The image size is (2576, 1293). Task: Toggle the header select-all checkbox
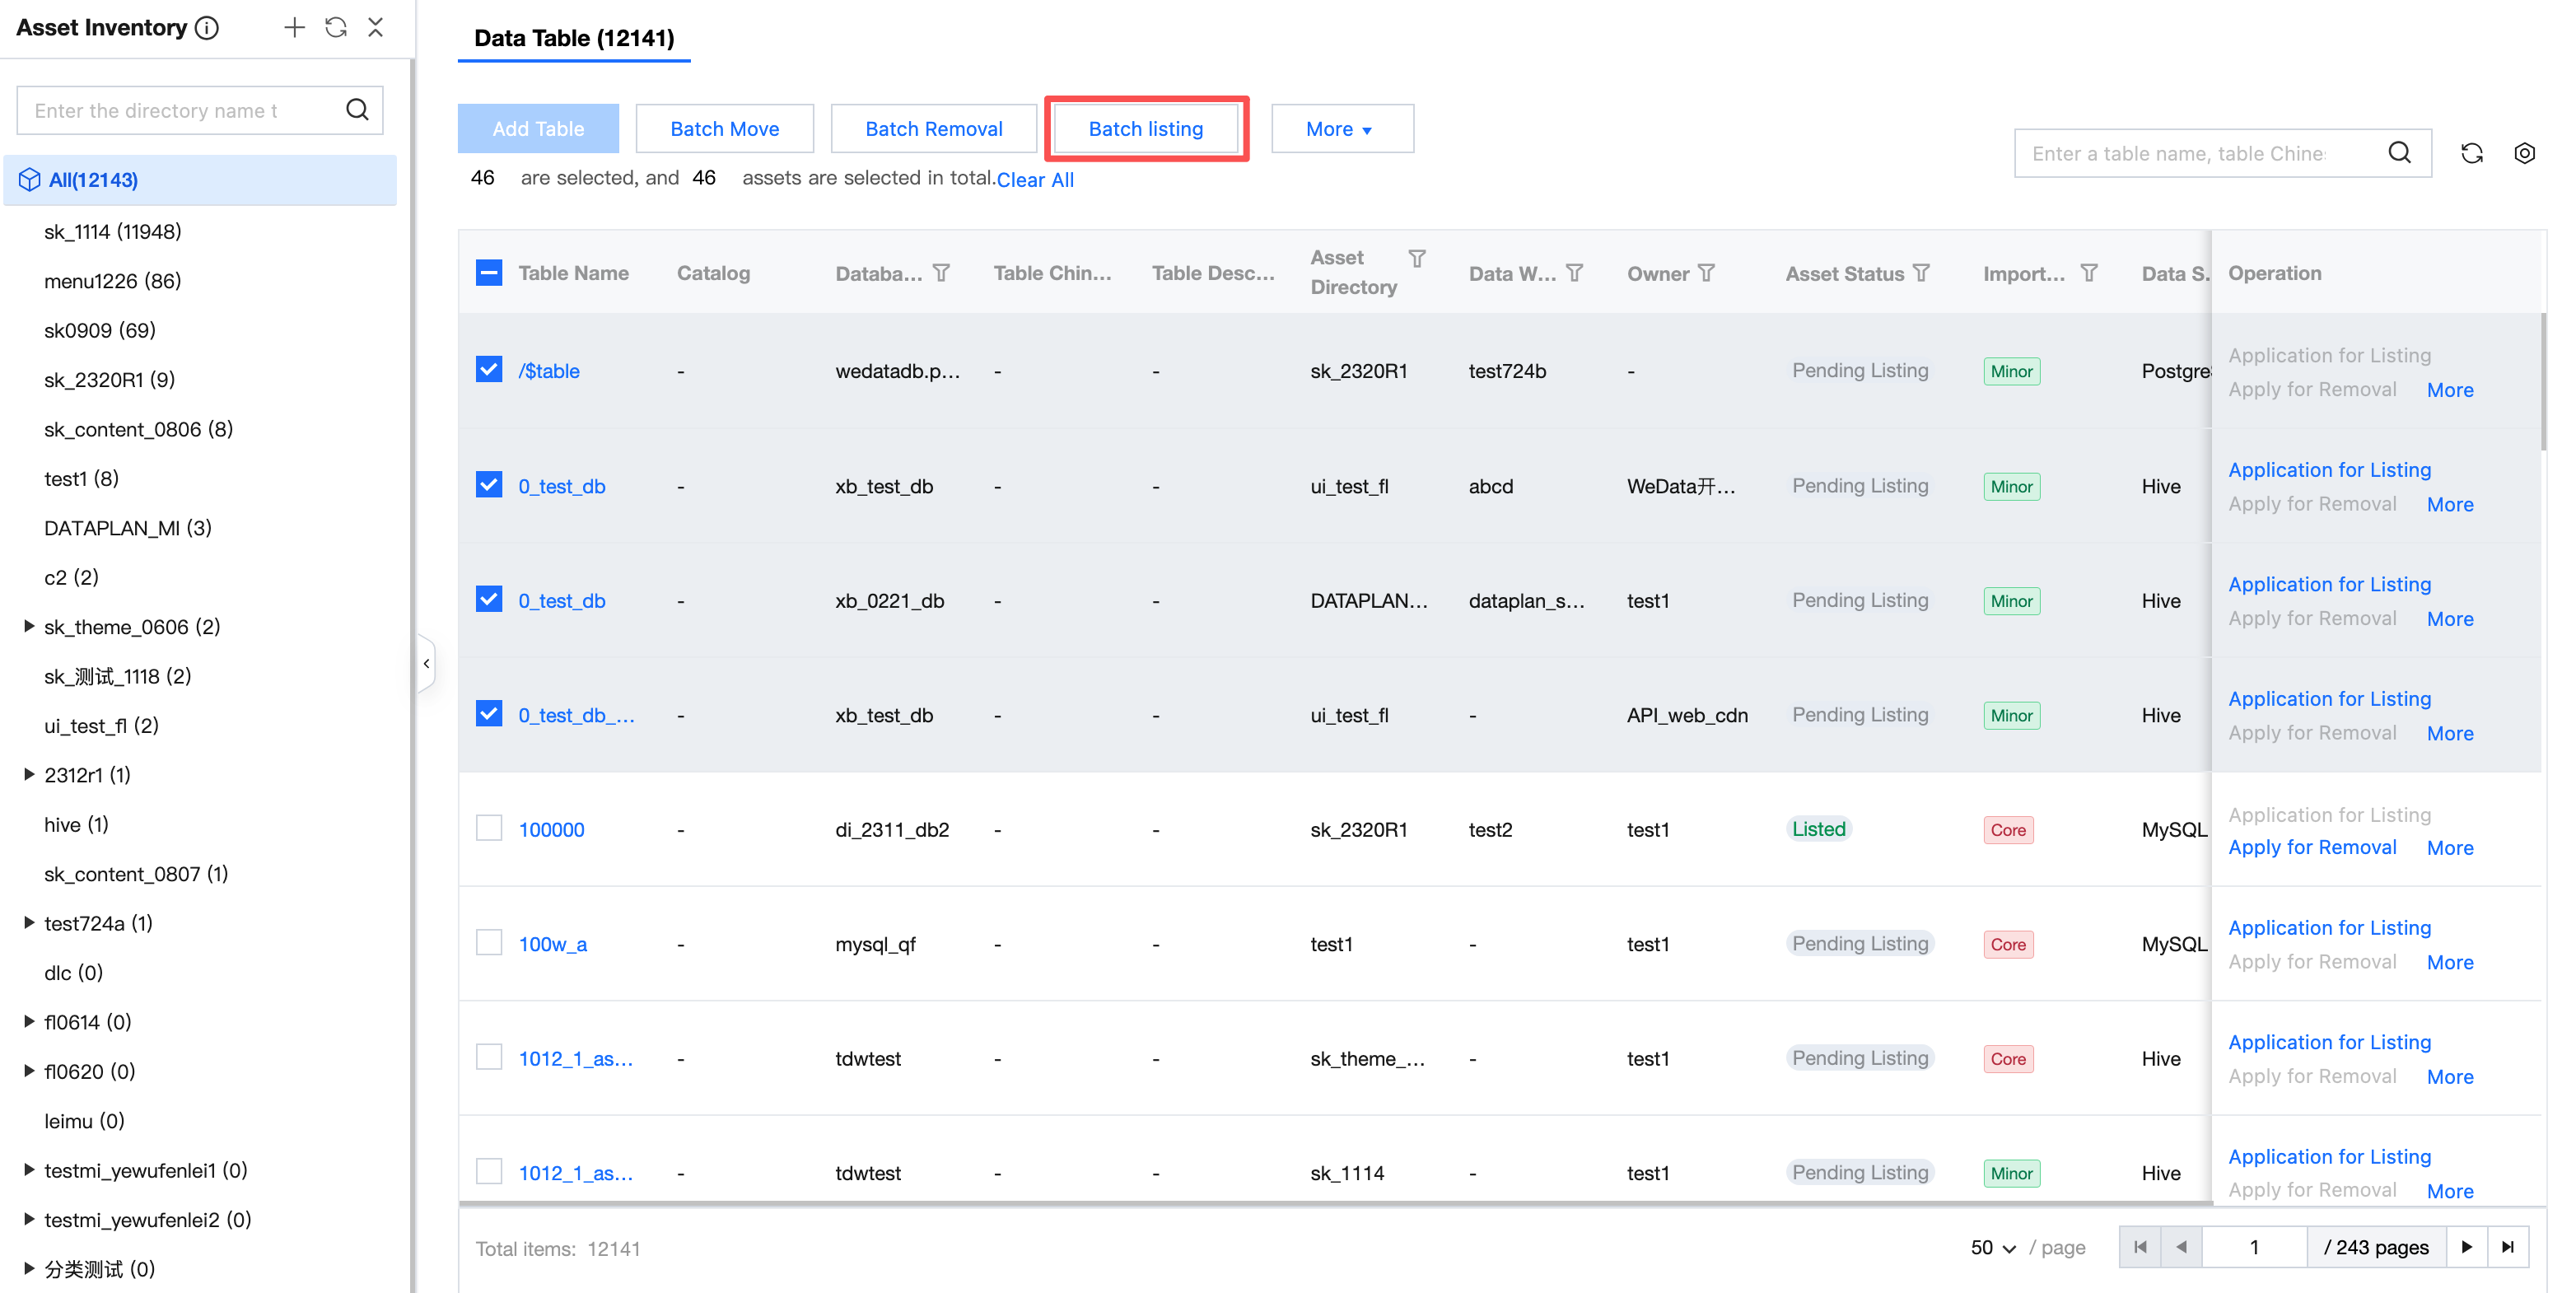pyautogui.click(x=489, y=273)
